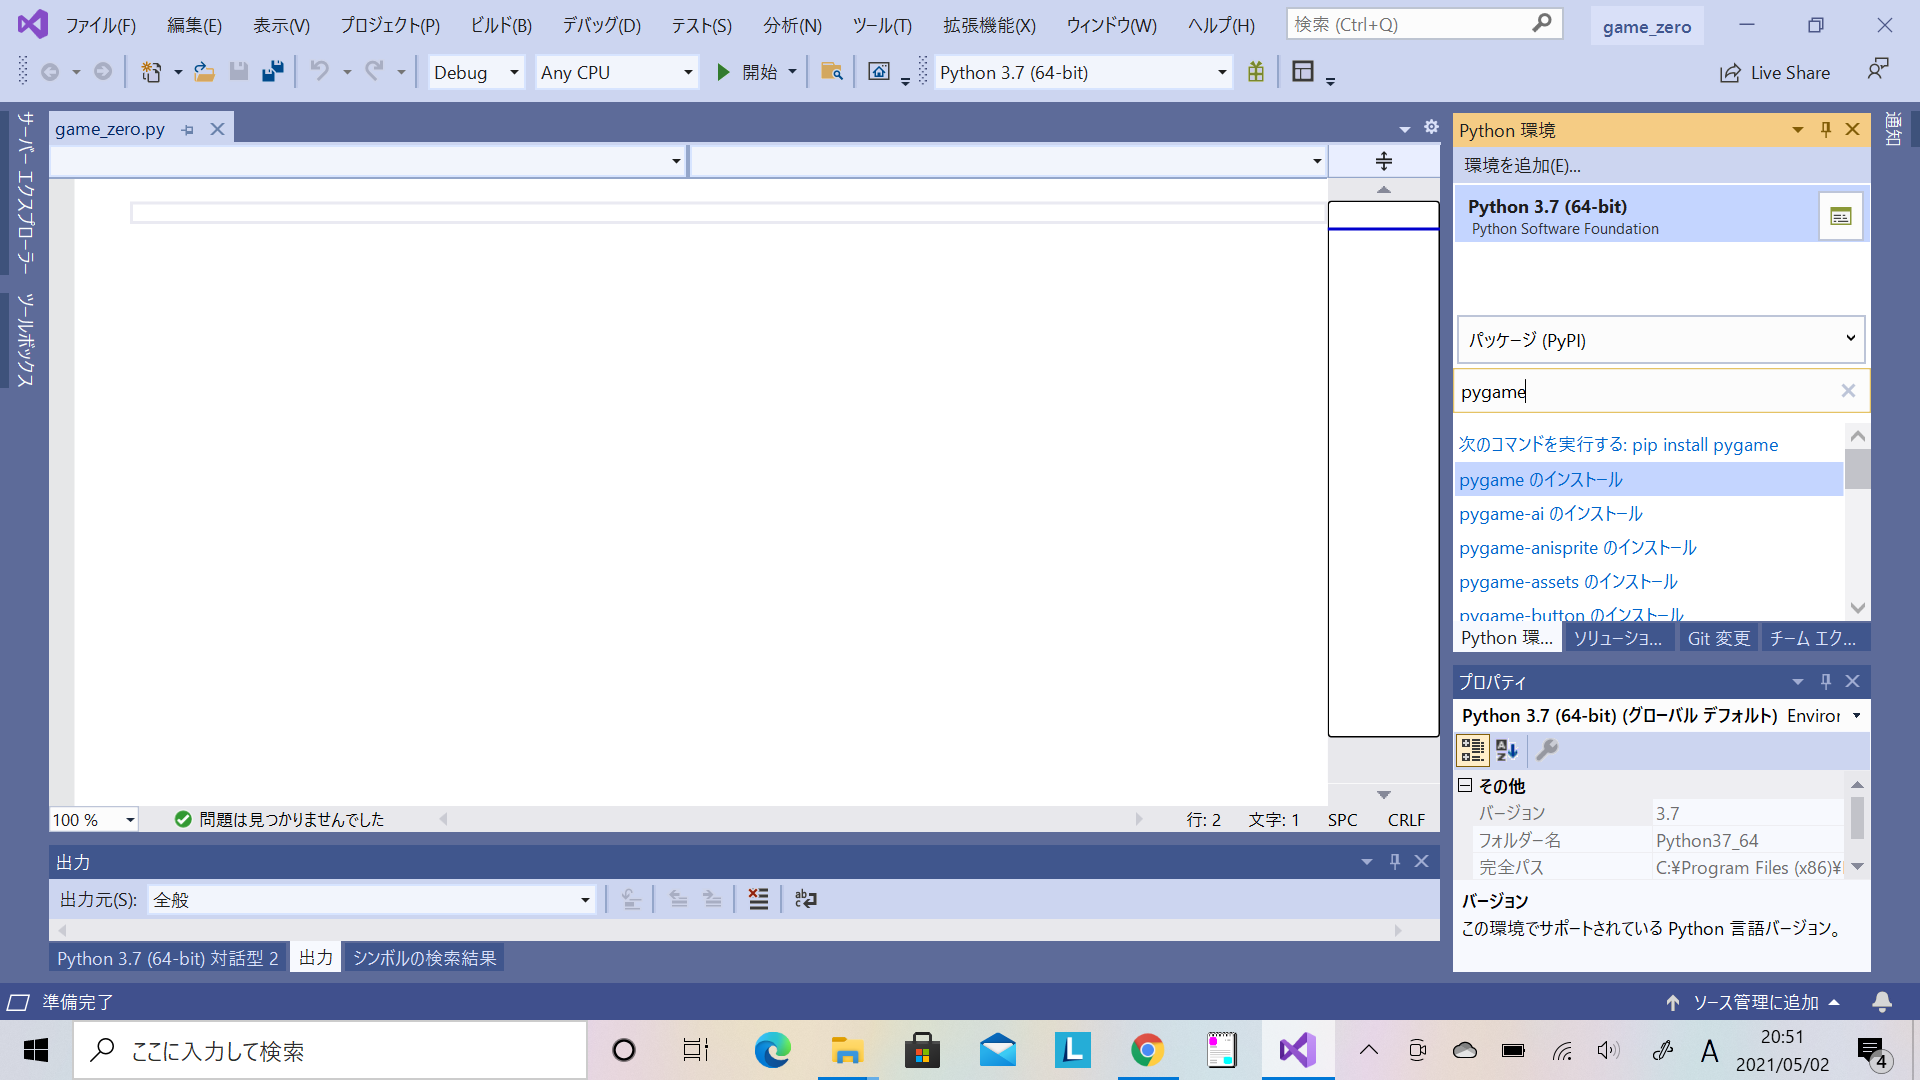Toggle word wrap in output panel
The height and width of the screenshot is (1080, 1920).
(806, 899)
